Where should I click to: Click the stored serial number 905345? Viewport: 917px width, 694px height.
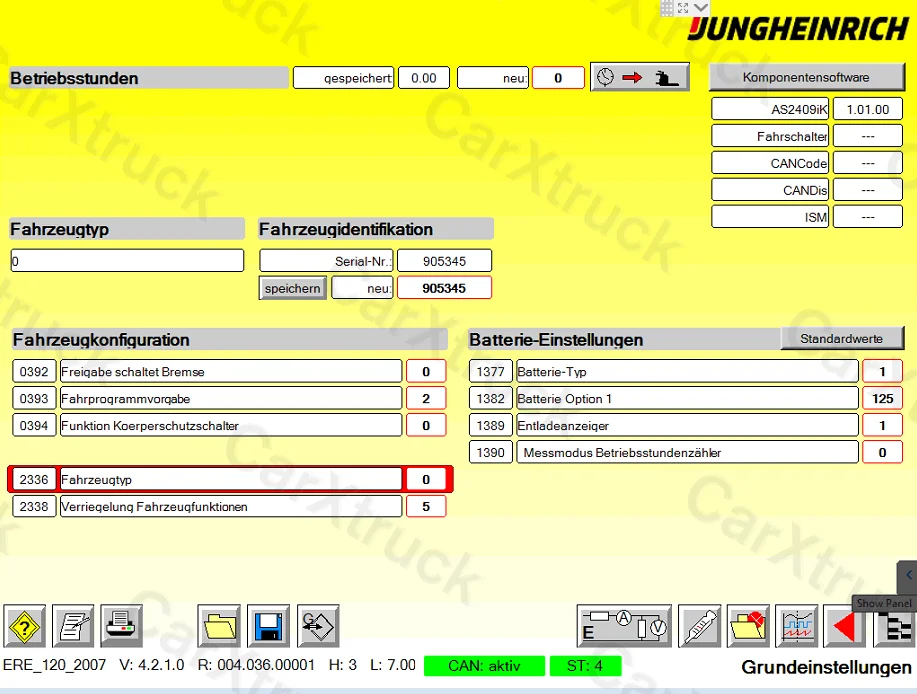click(x=444, y=261)
